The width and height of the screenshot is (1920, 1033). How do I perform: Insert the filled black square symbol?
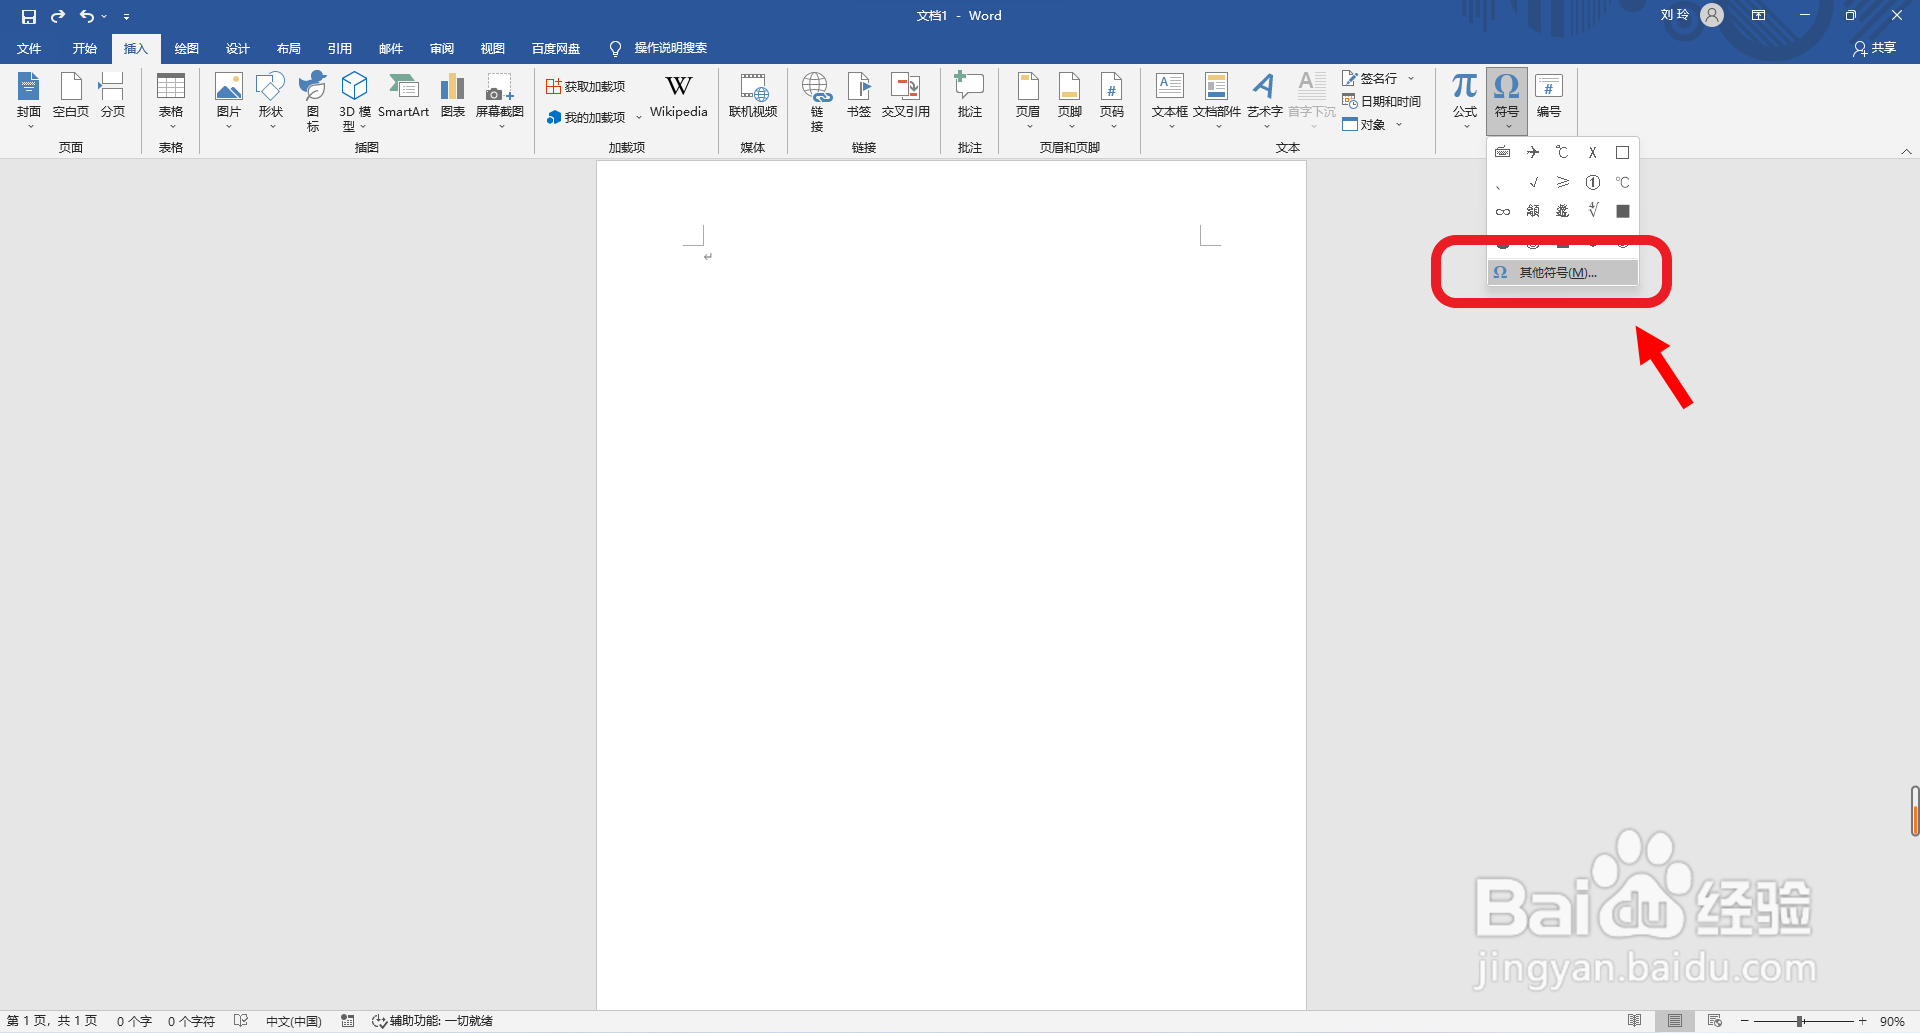pyautogui.click(x=1623, y=211)
